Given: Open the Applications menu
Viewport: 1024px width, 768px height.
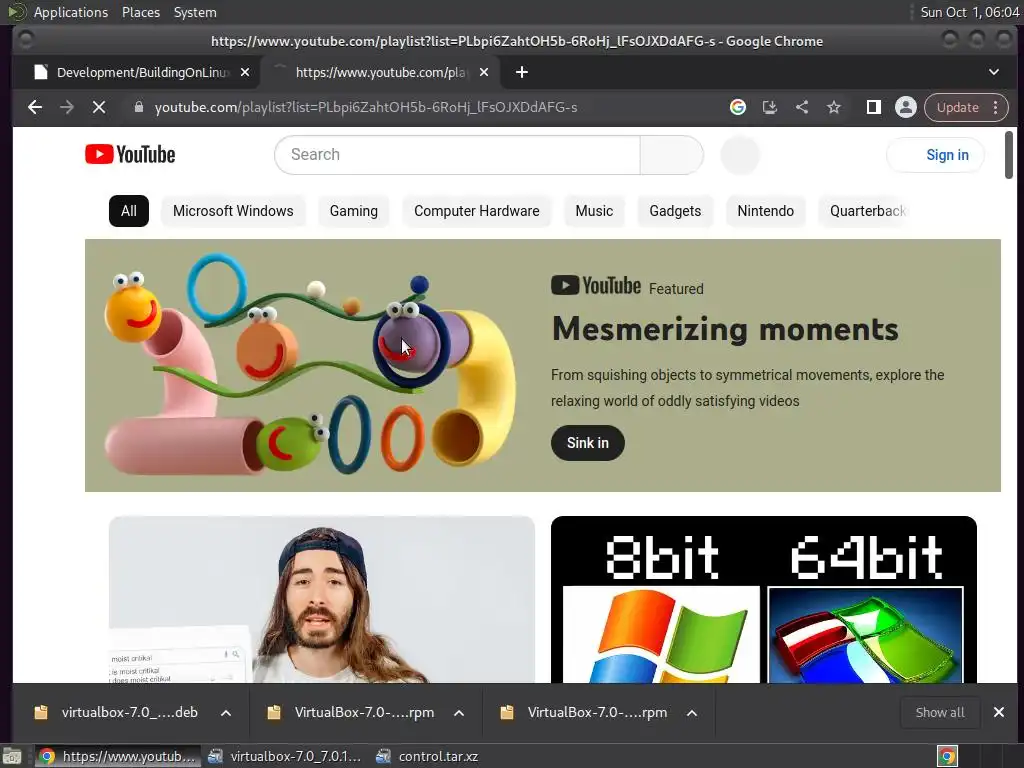Looking at the screenshot, I should pyautogui.click(x=71, y=12).
